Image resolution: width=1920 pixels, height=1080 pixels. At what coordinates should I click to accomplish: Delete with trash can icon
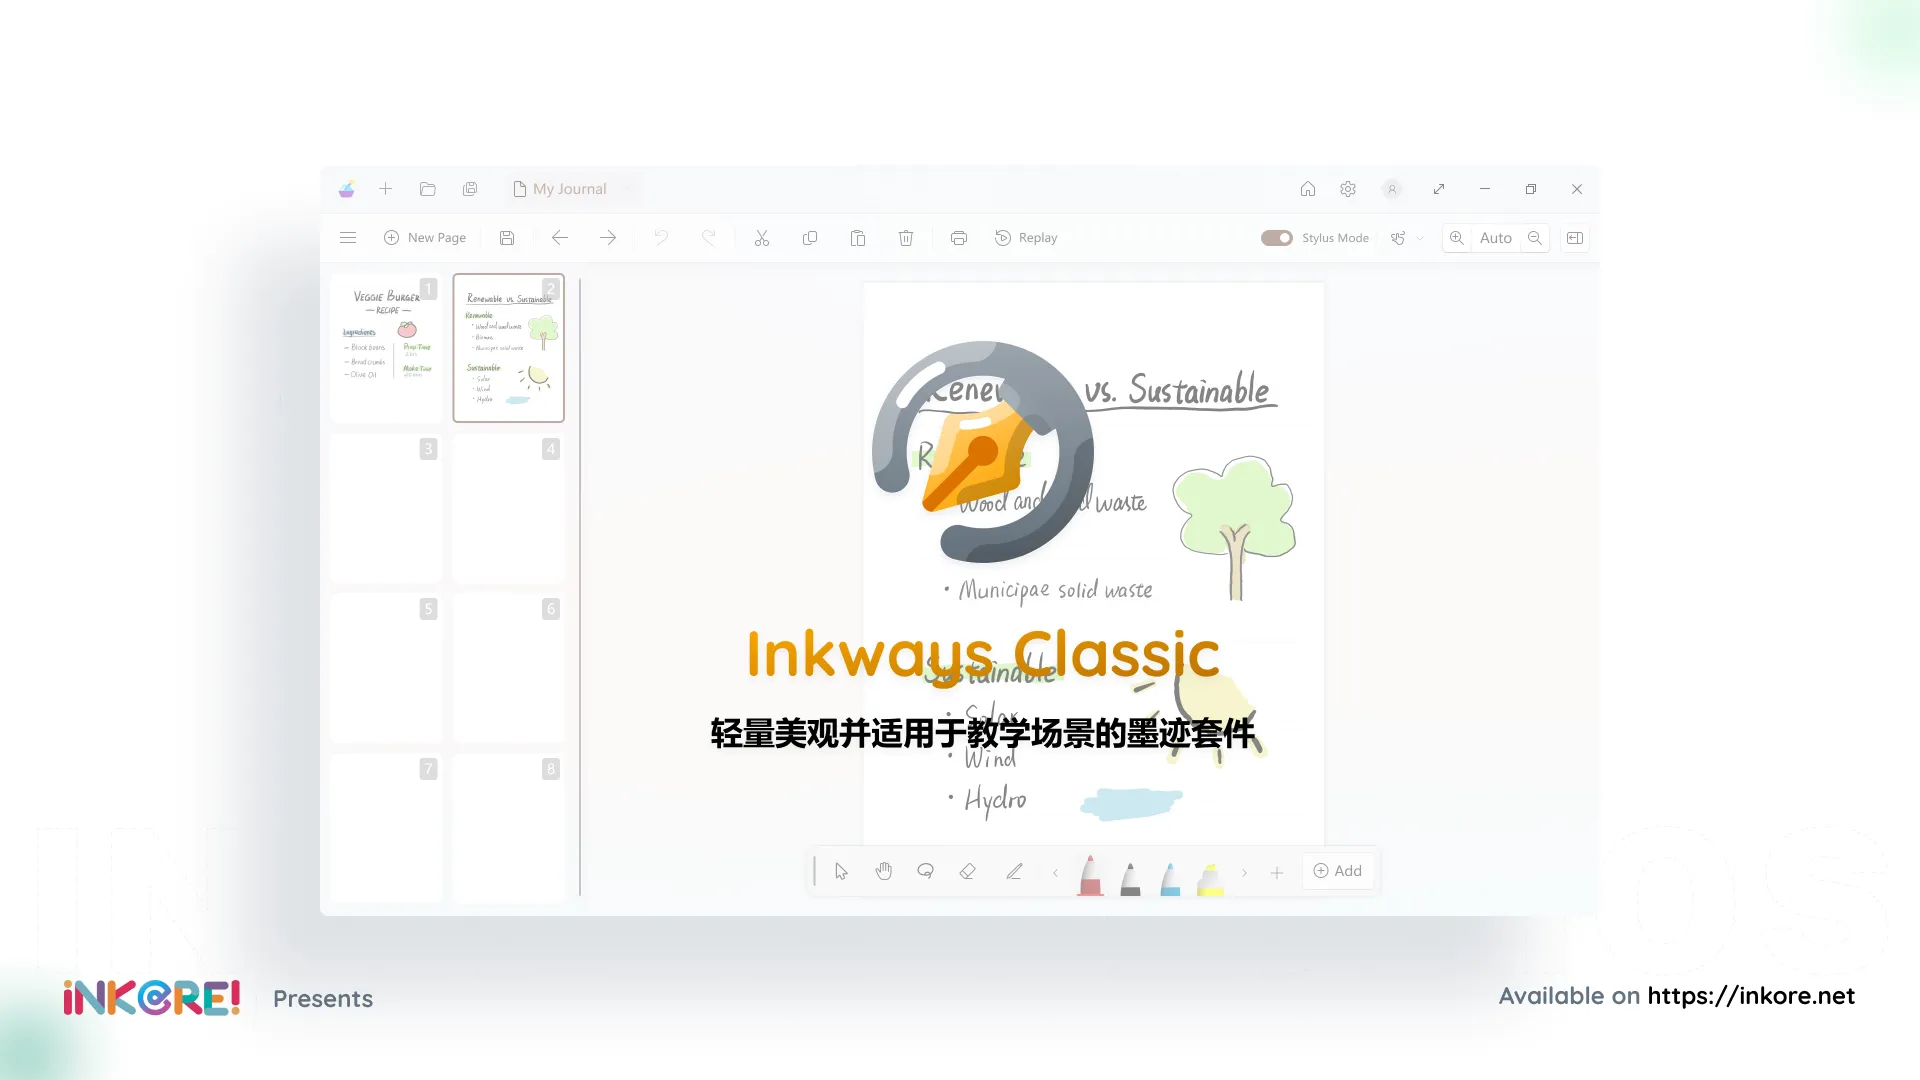point(906,238)
